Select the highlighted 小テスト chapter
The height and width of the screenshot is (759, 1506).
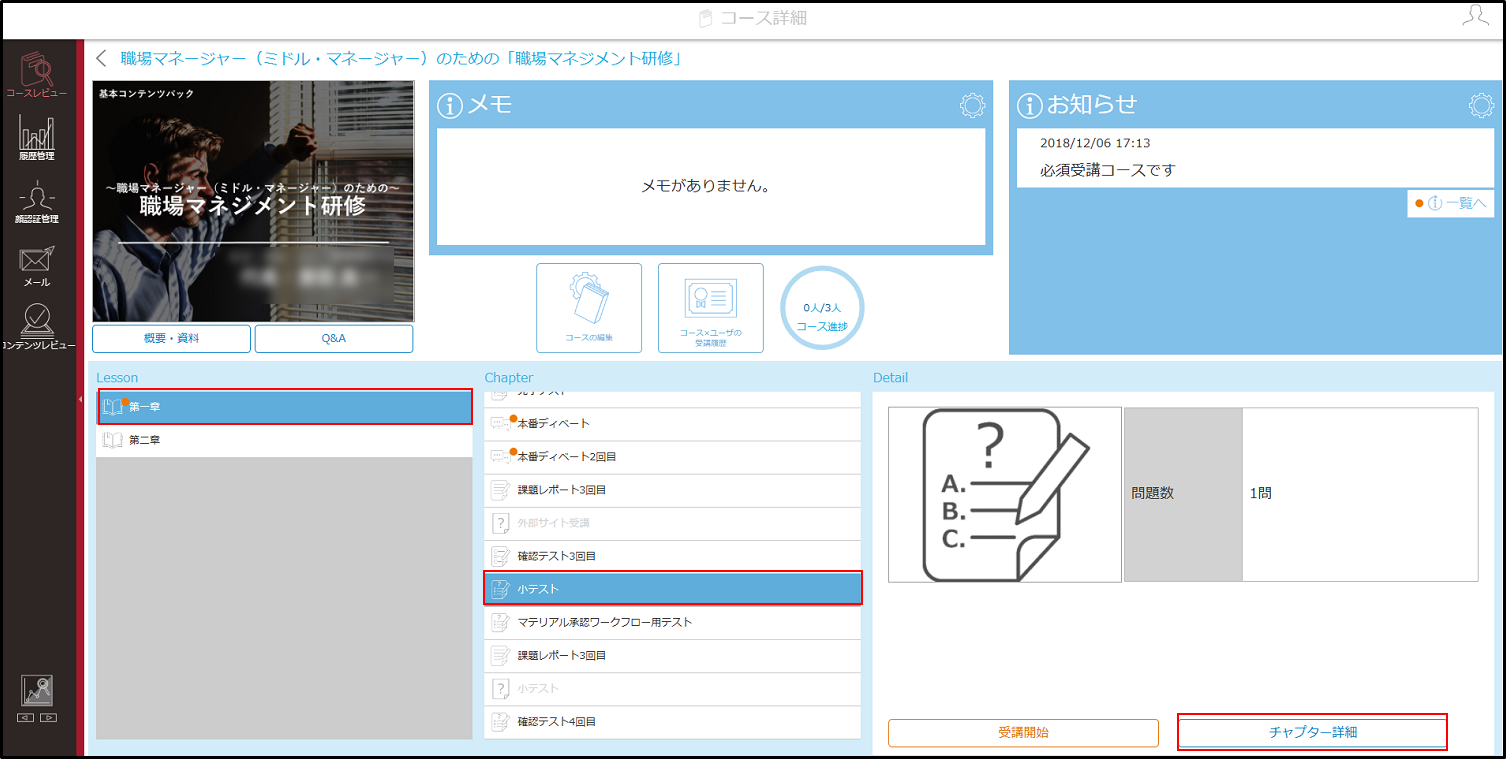673,589
